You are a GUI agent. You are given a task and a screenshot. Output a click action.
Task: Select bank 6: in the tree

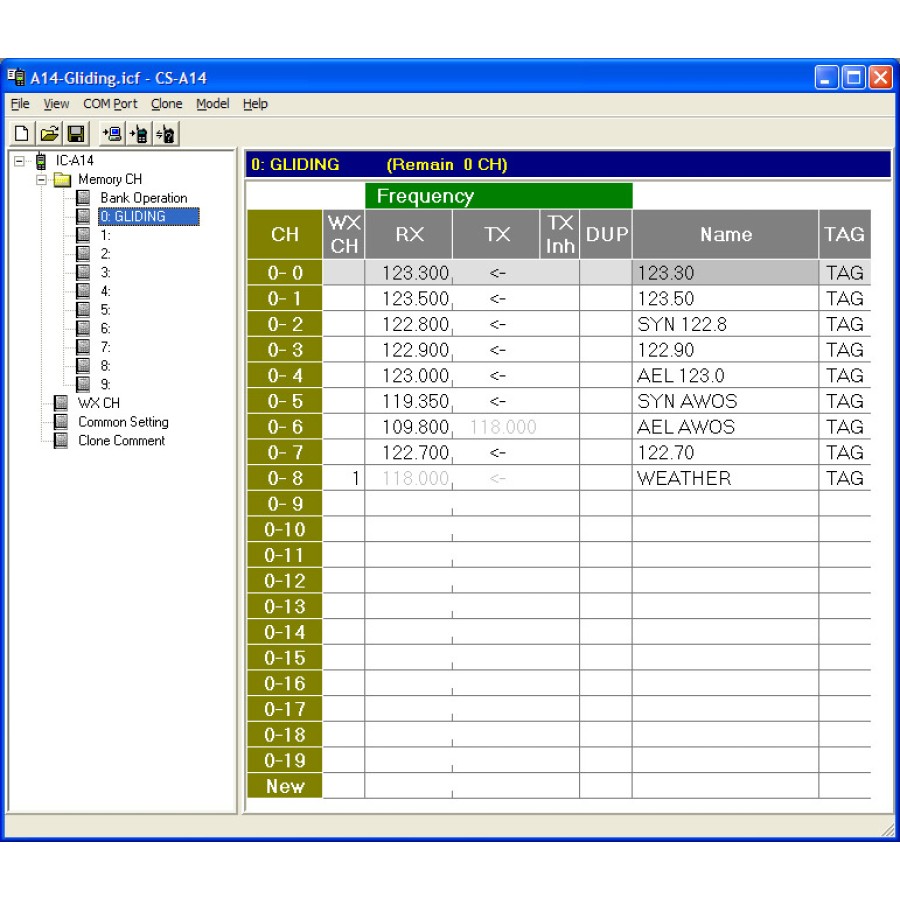106,328
